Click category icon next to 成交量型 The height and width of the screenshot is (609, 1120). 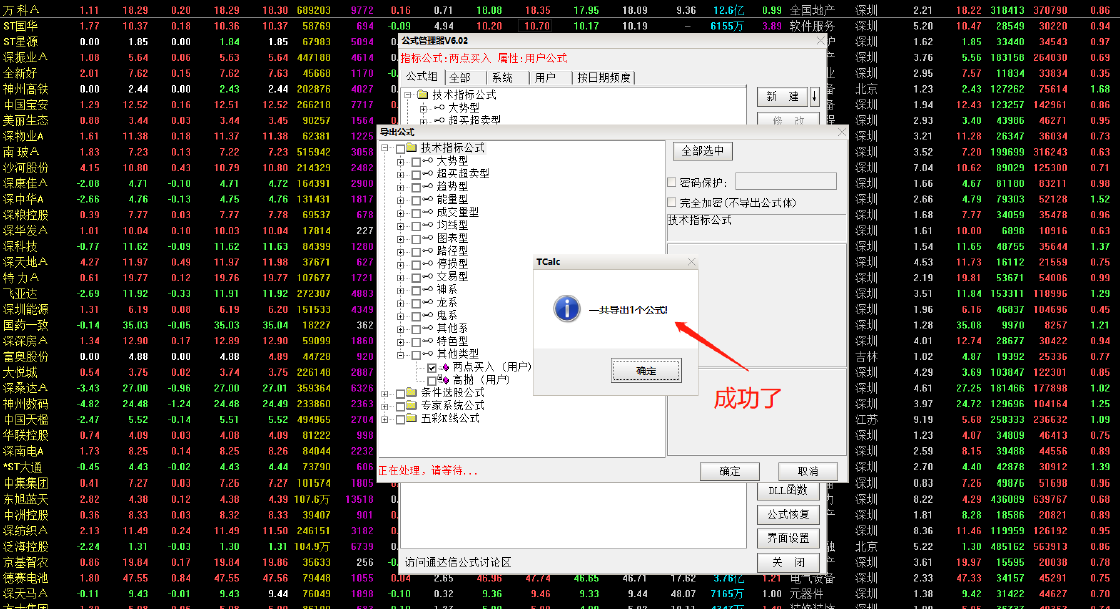click(x=428, y=212)
